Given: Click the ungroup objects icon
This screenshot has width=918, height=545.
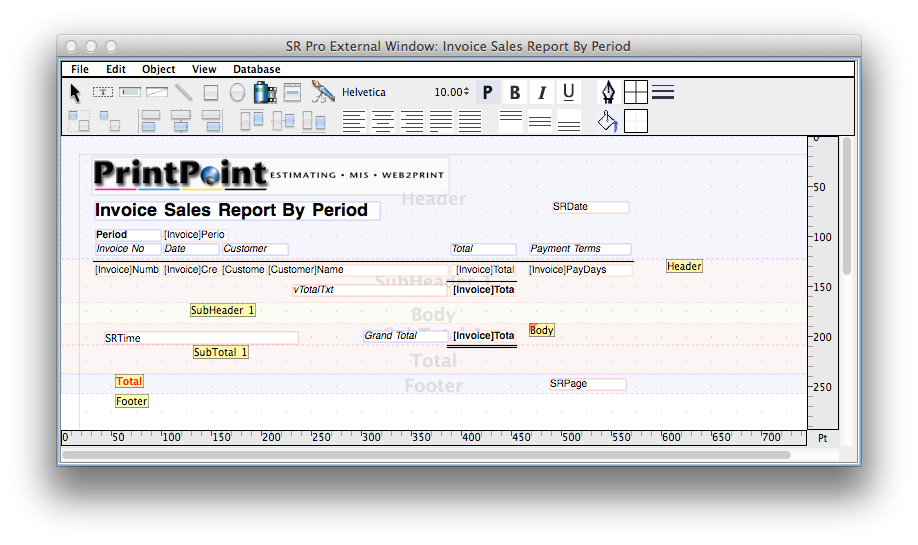Looking at the screenshot, I should pyautogui.click(x=109, y=122).
